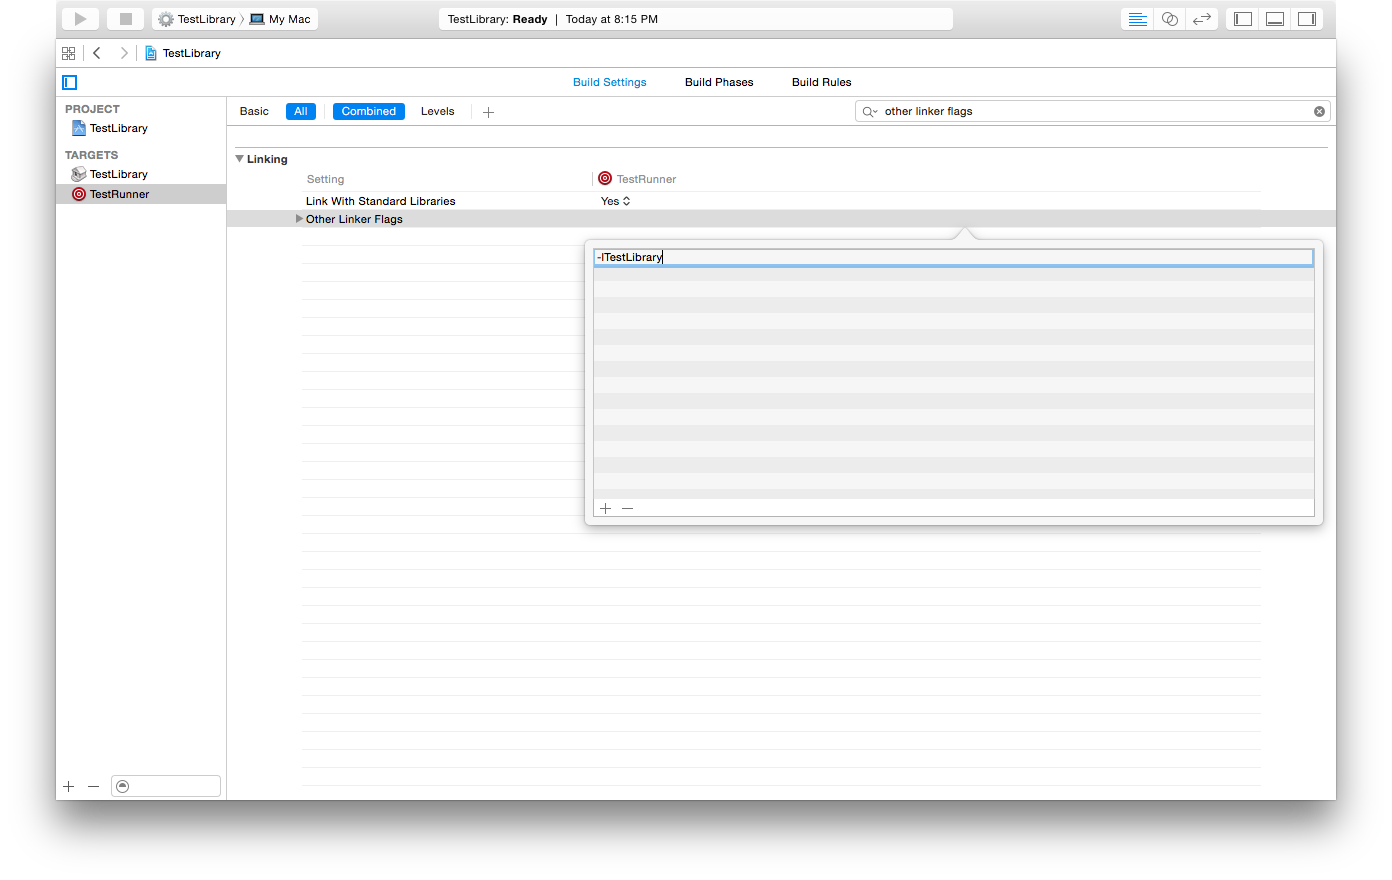
Task: Delete the selected target
Action: point(93,787)
